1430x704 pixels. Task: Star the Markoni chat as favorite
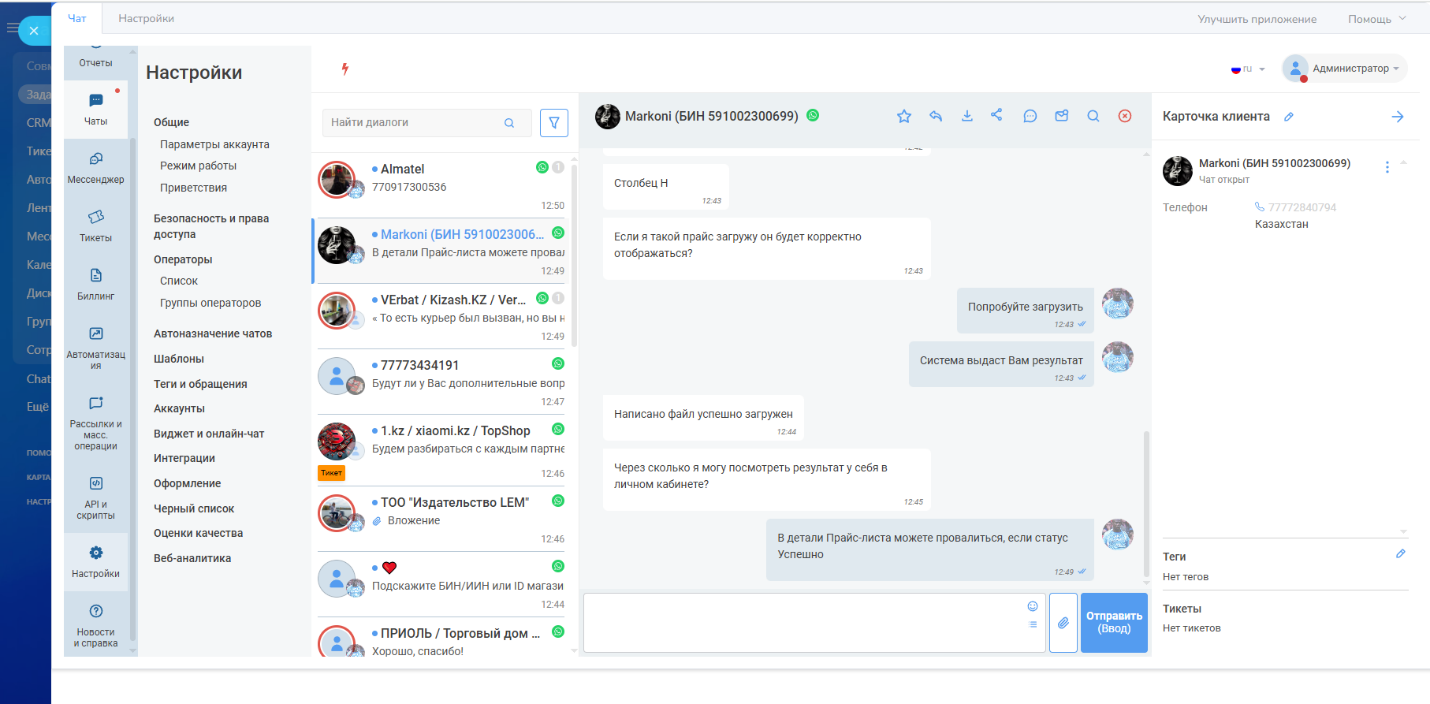pyautogui.click(x=904, y=116)
